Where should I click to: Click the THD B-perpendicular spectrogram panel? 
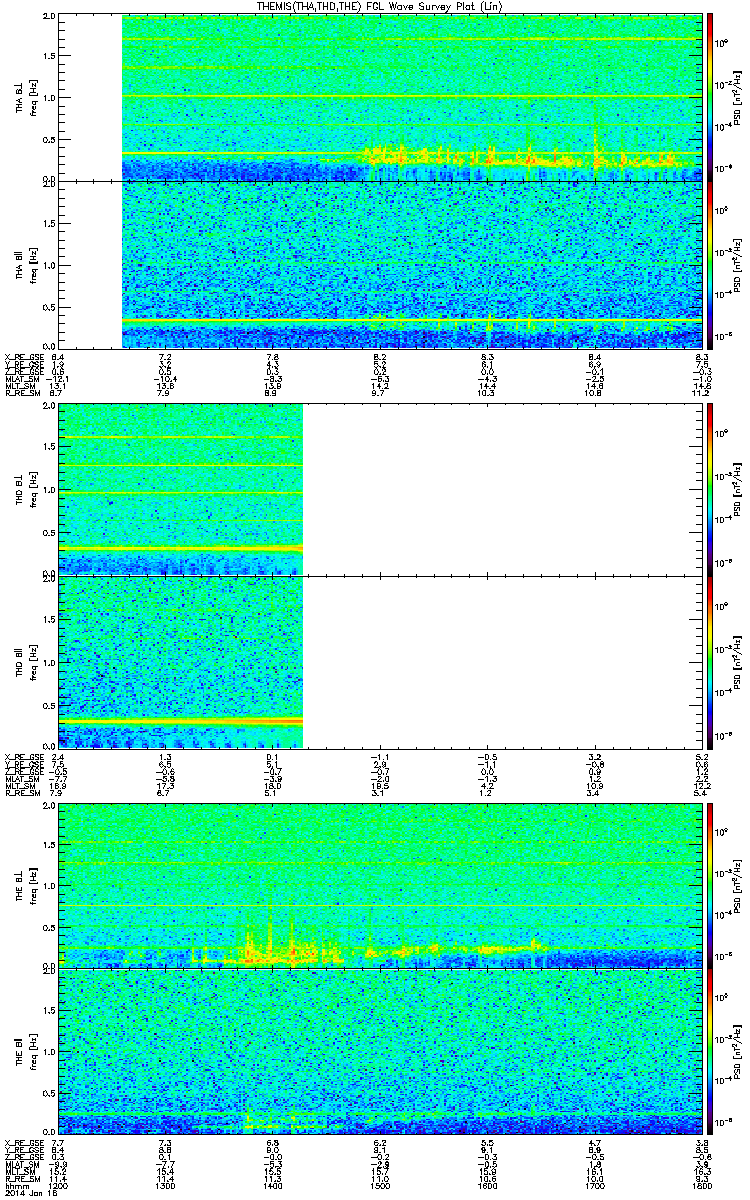click(380, 488)
